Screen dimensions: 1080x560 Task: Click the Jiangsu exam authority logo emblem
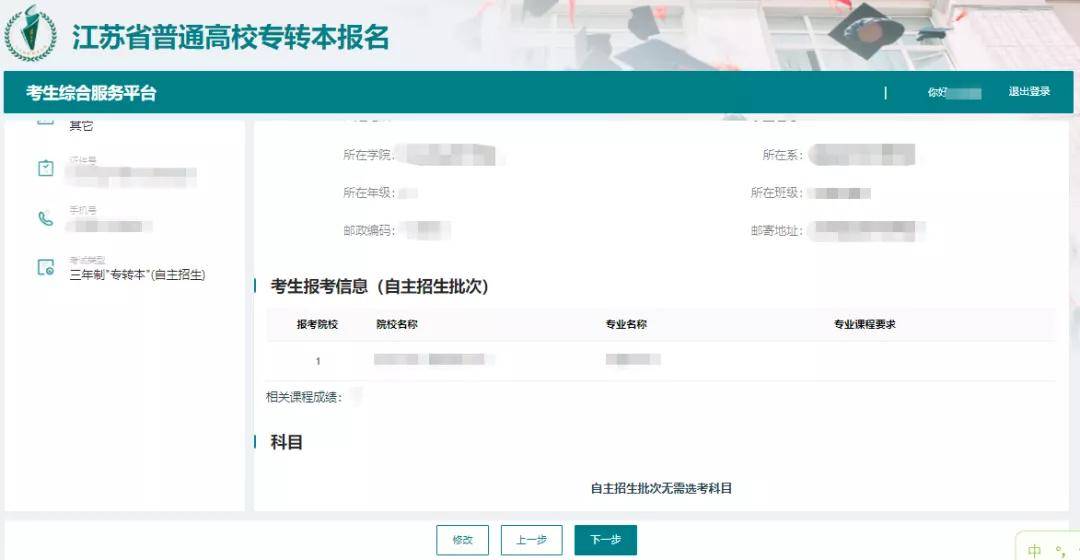pyautogui.click(x=30, y=34)
